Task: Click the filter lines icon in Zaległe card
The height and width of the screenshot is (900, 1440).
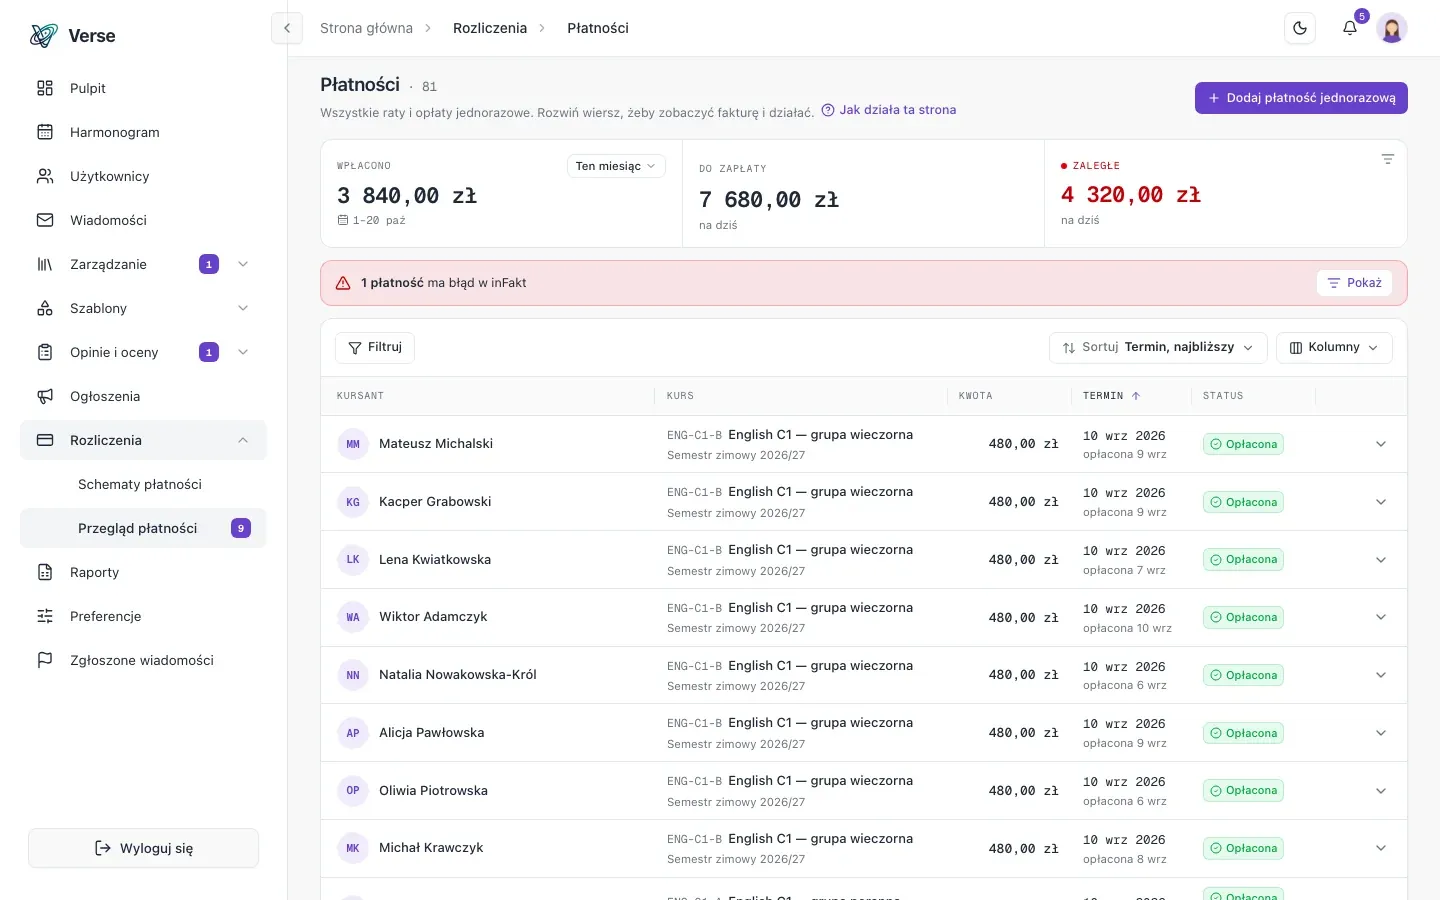Action: click(1387, 159)
